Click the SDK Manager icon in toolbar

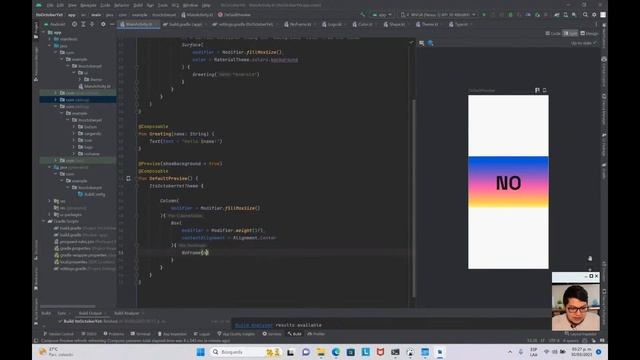[574, 15]
